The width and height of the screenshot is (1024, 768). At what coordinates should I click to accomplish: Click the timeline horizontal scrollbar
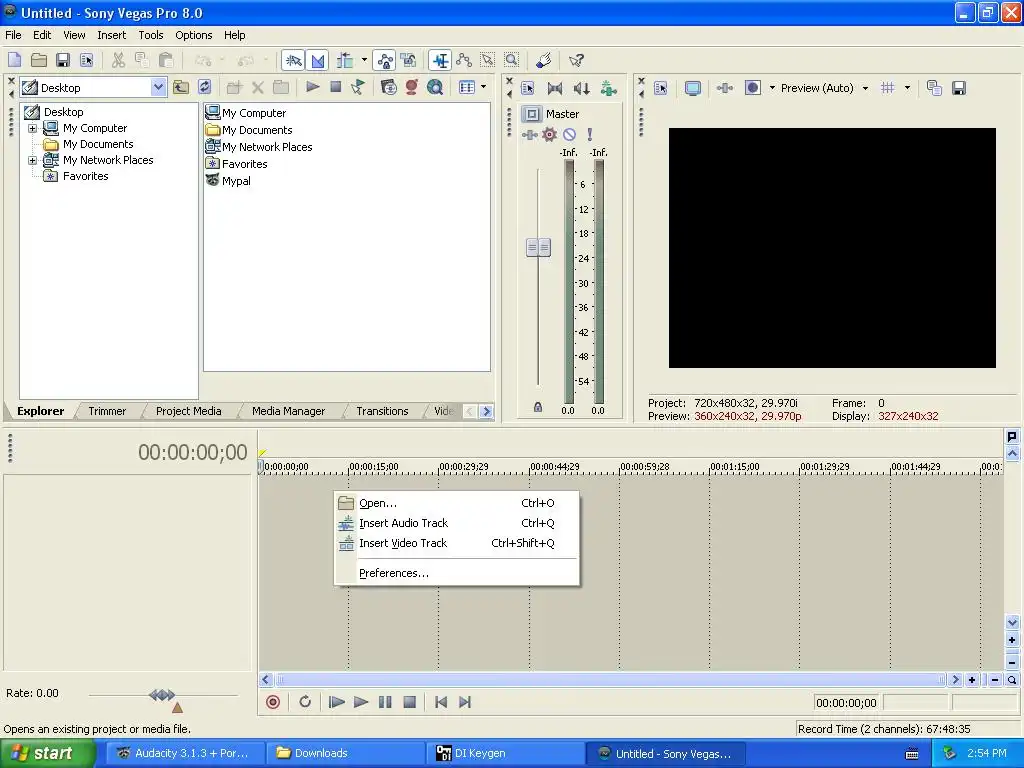(x=610, y=680)
